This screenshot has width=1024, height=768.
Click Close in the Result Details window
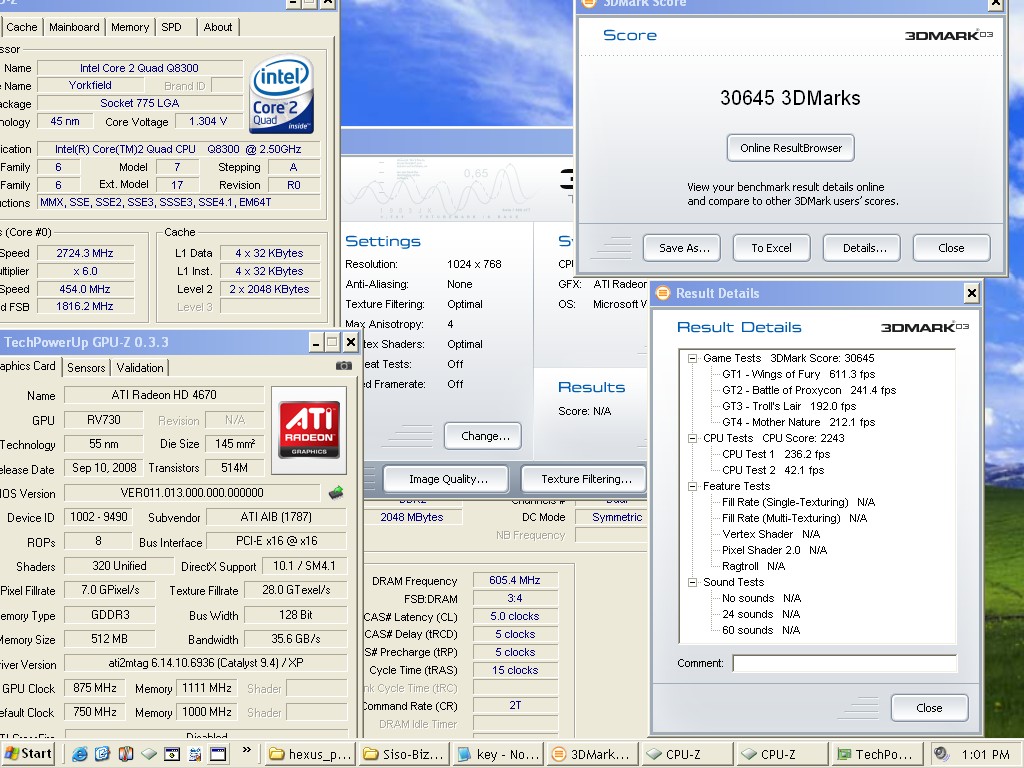pos(929,708)
